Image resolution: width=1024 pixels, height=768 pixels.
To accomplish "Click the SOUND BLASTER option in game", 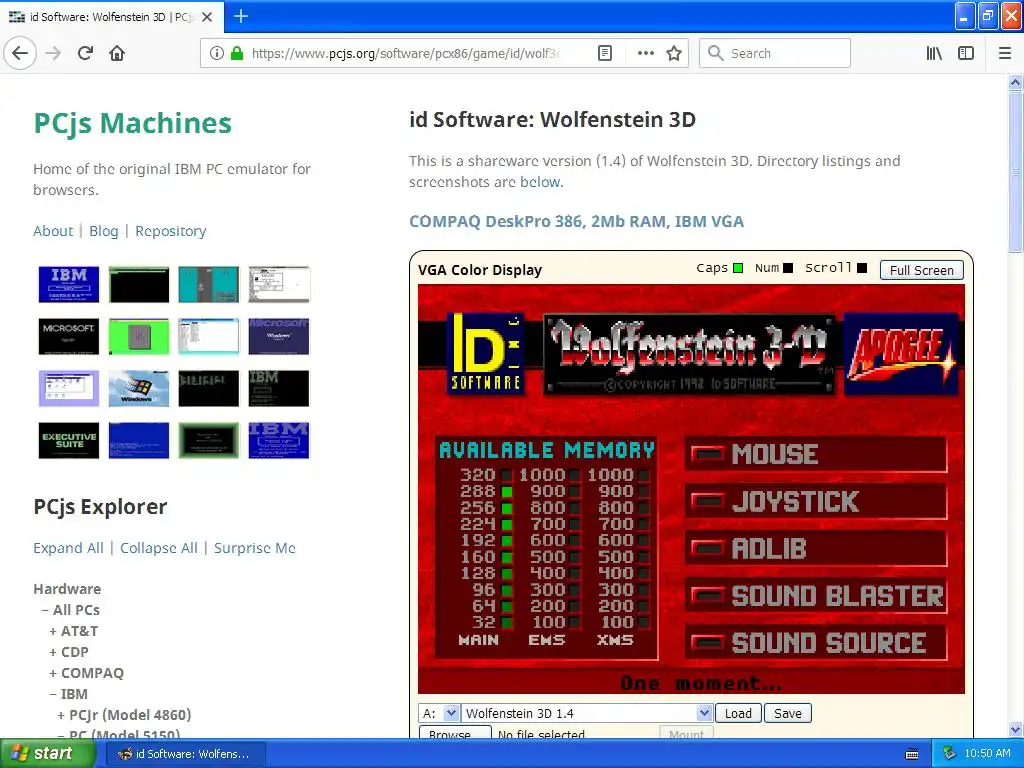I will tap(816, 596).
